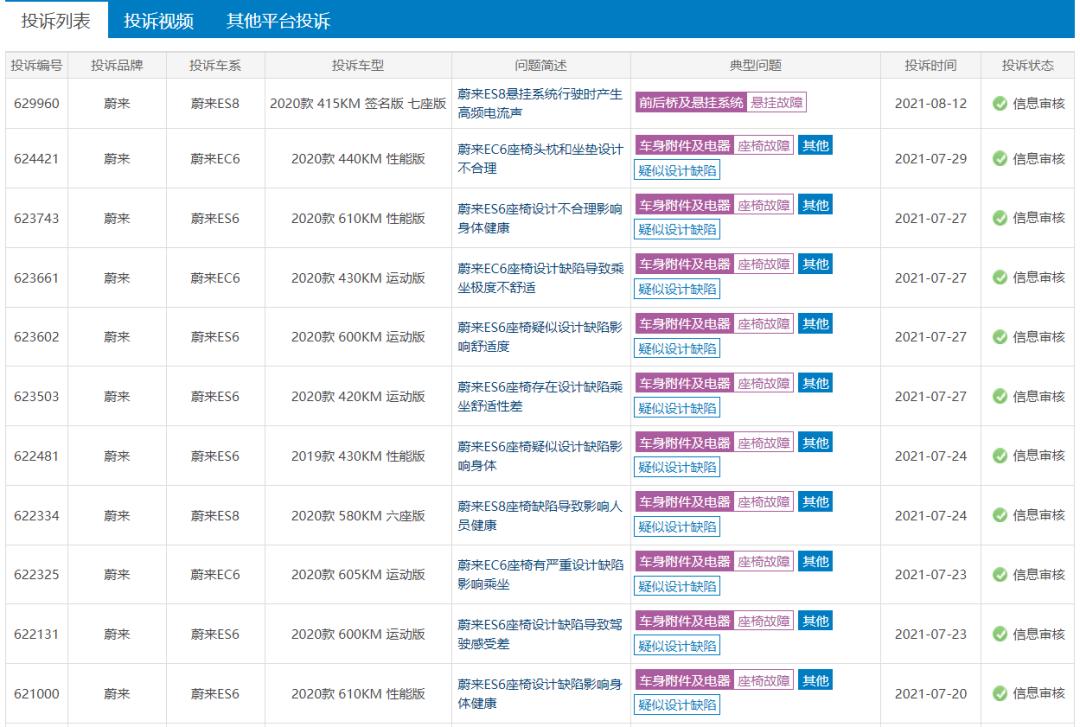
Task: Open complaint 蔚来ES8座椅缺陷导致影响人员健康
Action: coord(540,515)
